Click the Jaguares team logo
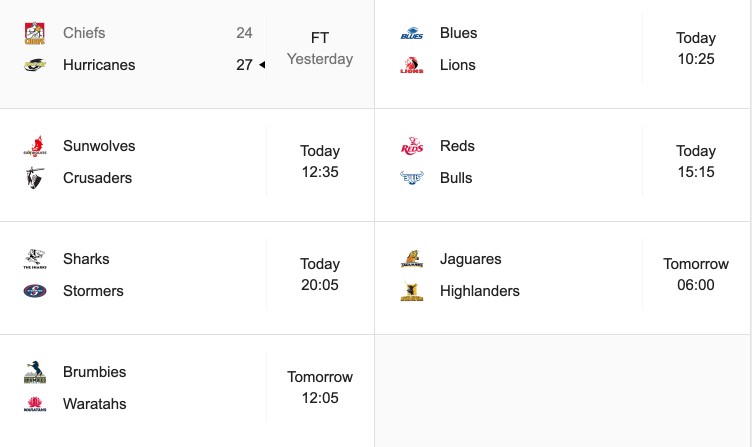The image size is (752, 447). (412, 259)
